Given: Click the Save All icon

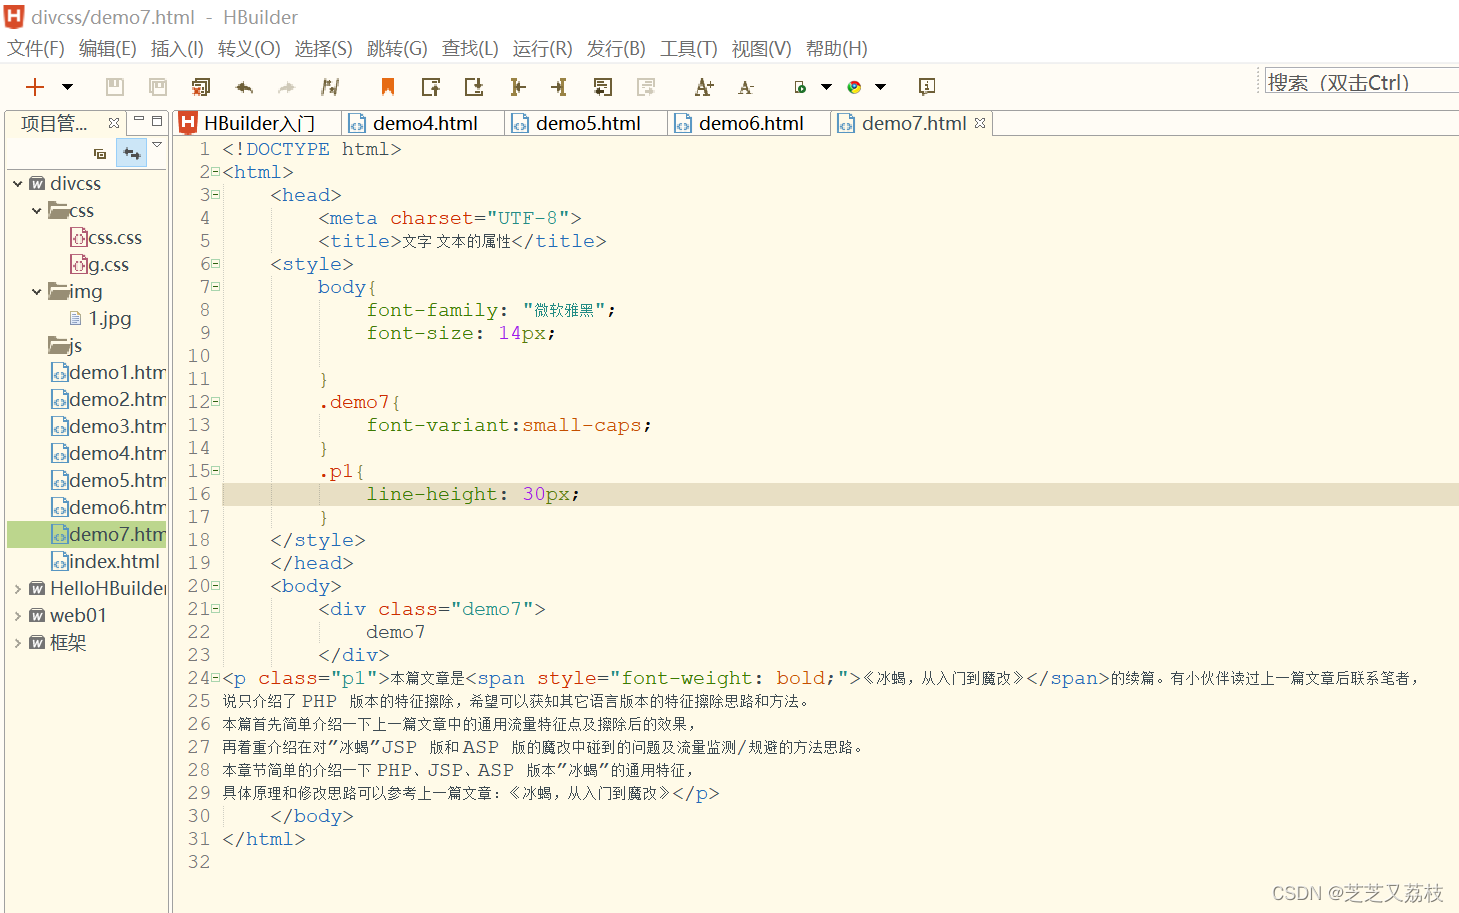Looking at the screenshot, I should [158, 87].
